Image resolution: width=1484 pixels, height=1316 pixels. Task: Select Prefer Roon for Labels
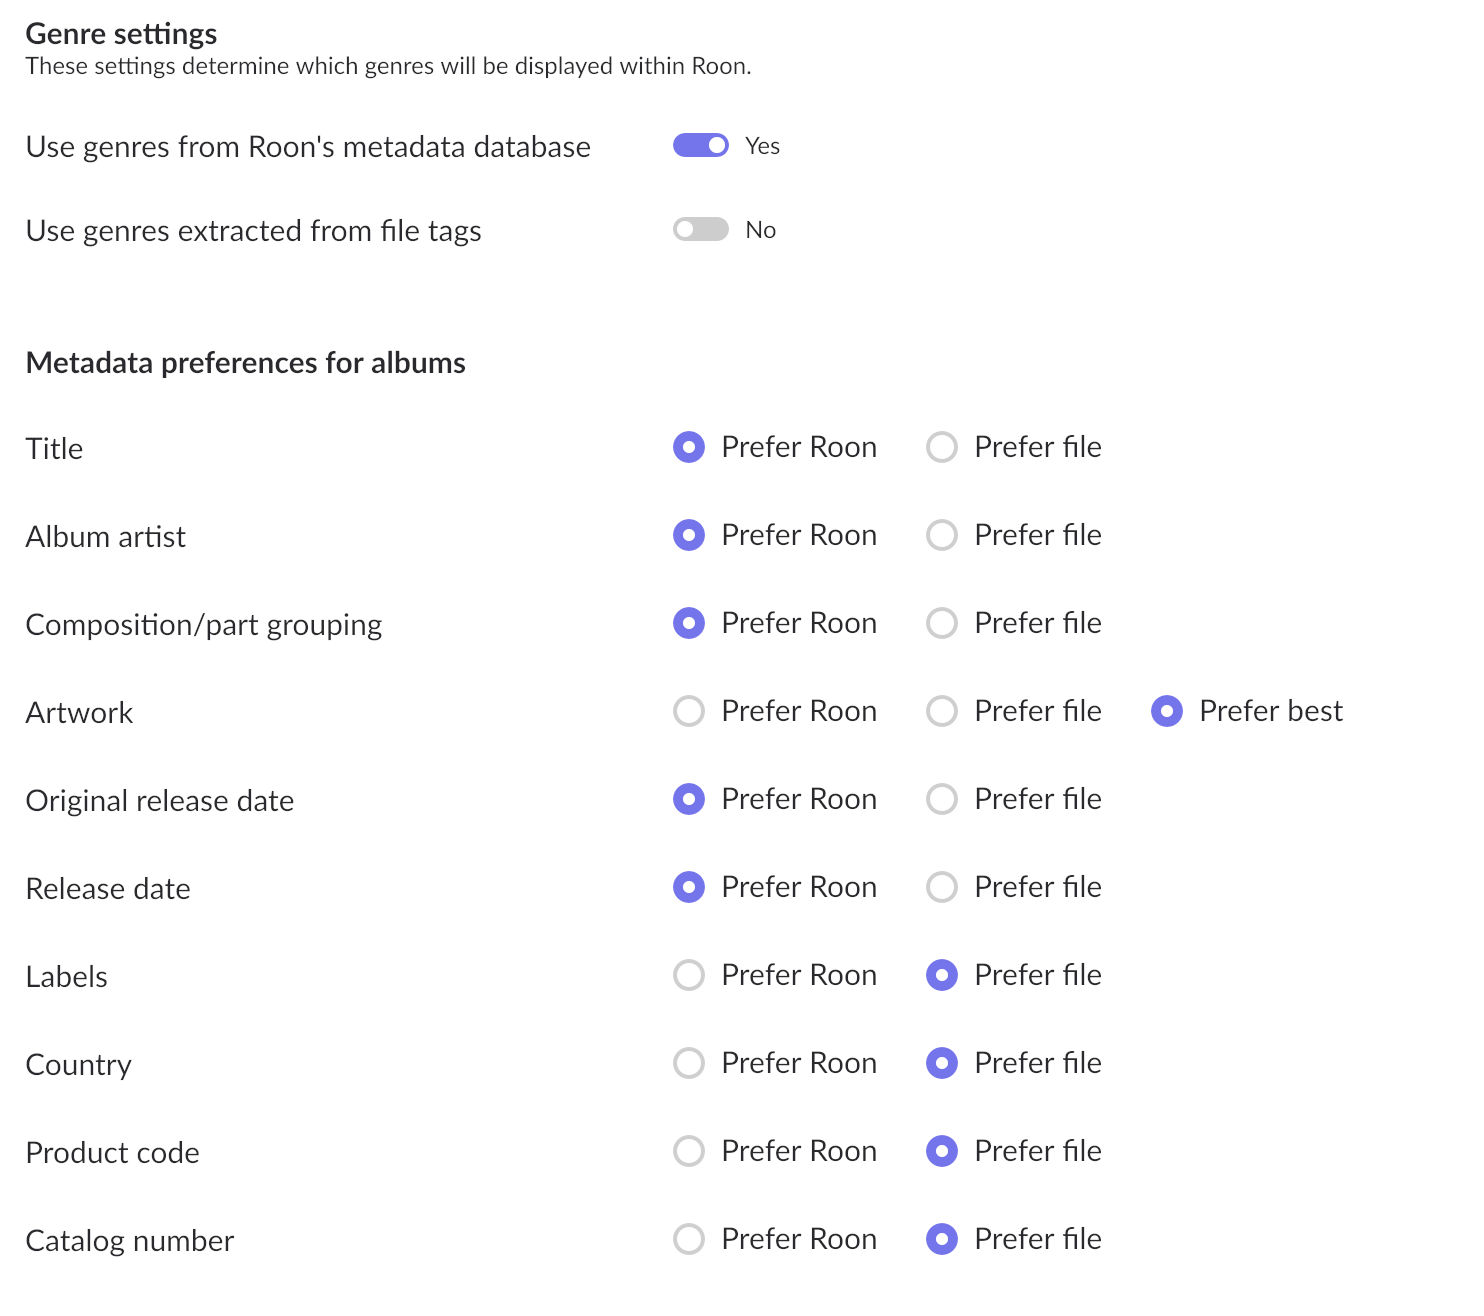[689, 975]
